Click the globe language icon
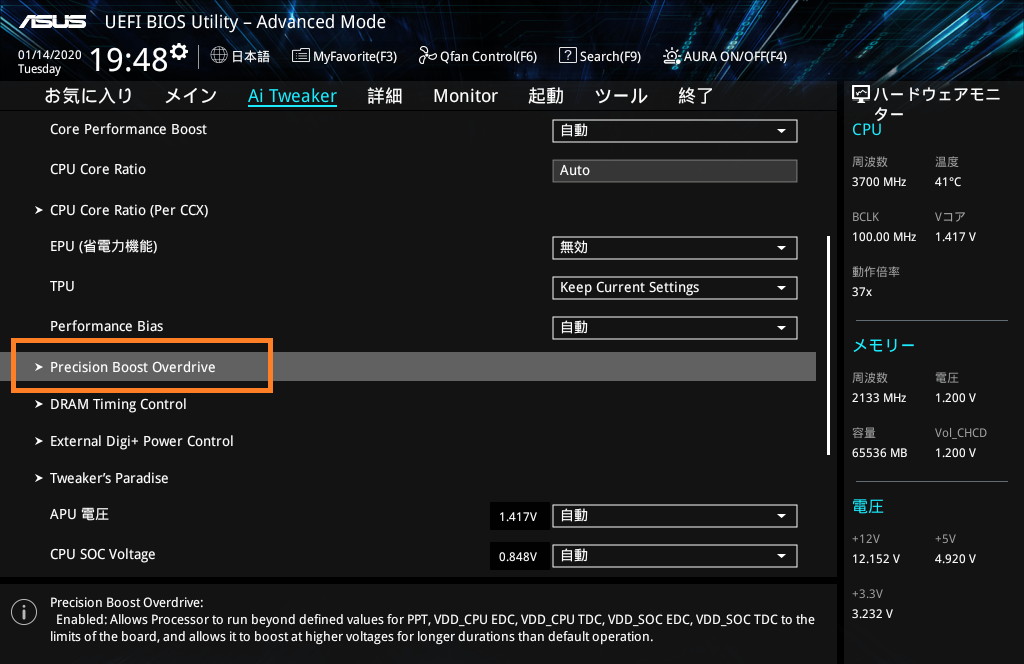The image size is (1024, 664). (x=219, y=55)
